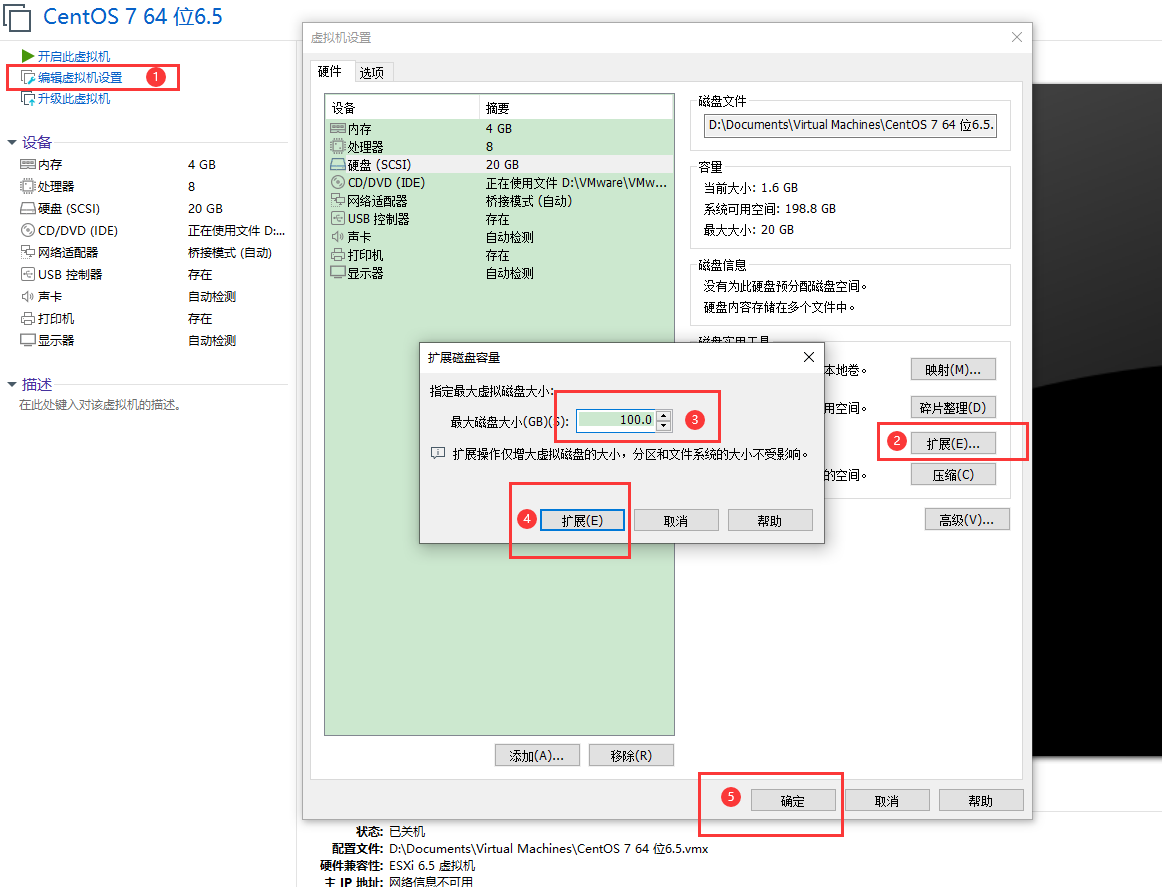Click 扩展(E)... button in disk utilities
1162x887 pixels.
click(x=953, y=443)
